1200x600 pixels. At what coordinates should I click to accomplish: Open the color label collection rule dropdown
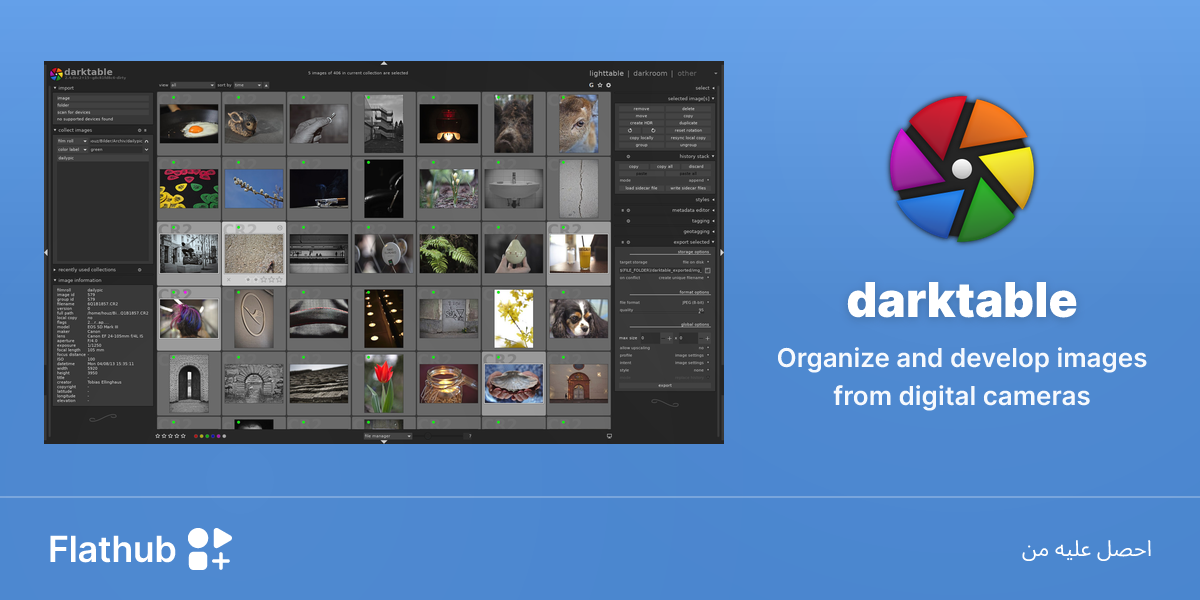(72, 149)
